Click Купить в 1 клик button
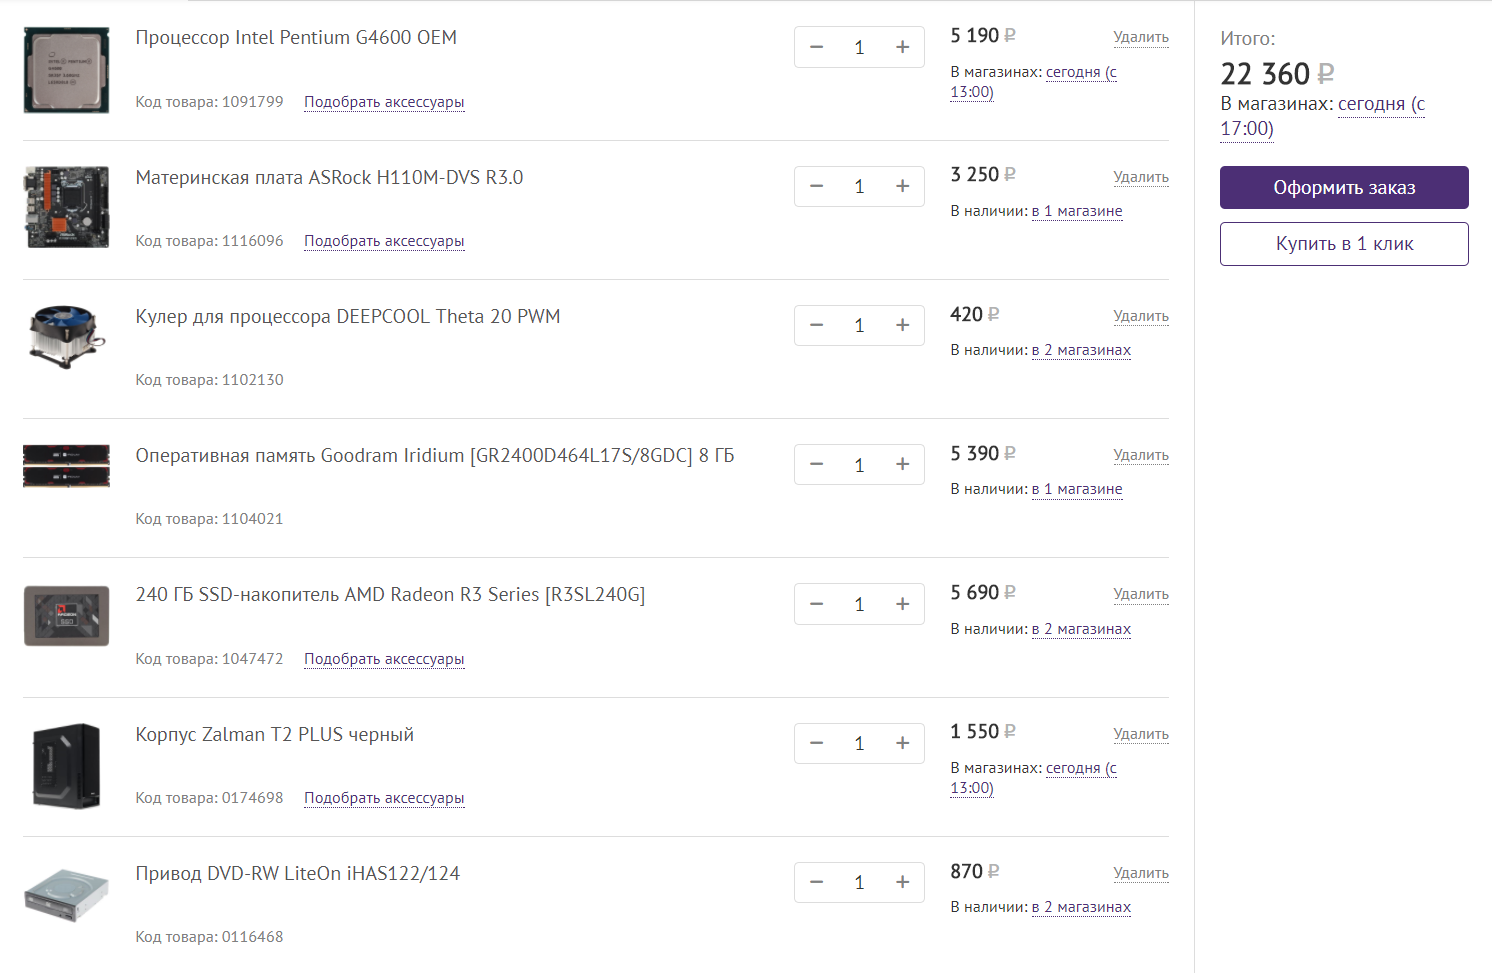Screen dimensions: 1492x973 tap(1343, 244)
